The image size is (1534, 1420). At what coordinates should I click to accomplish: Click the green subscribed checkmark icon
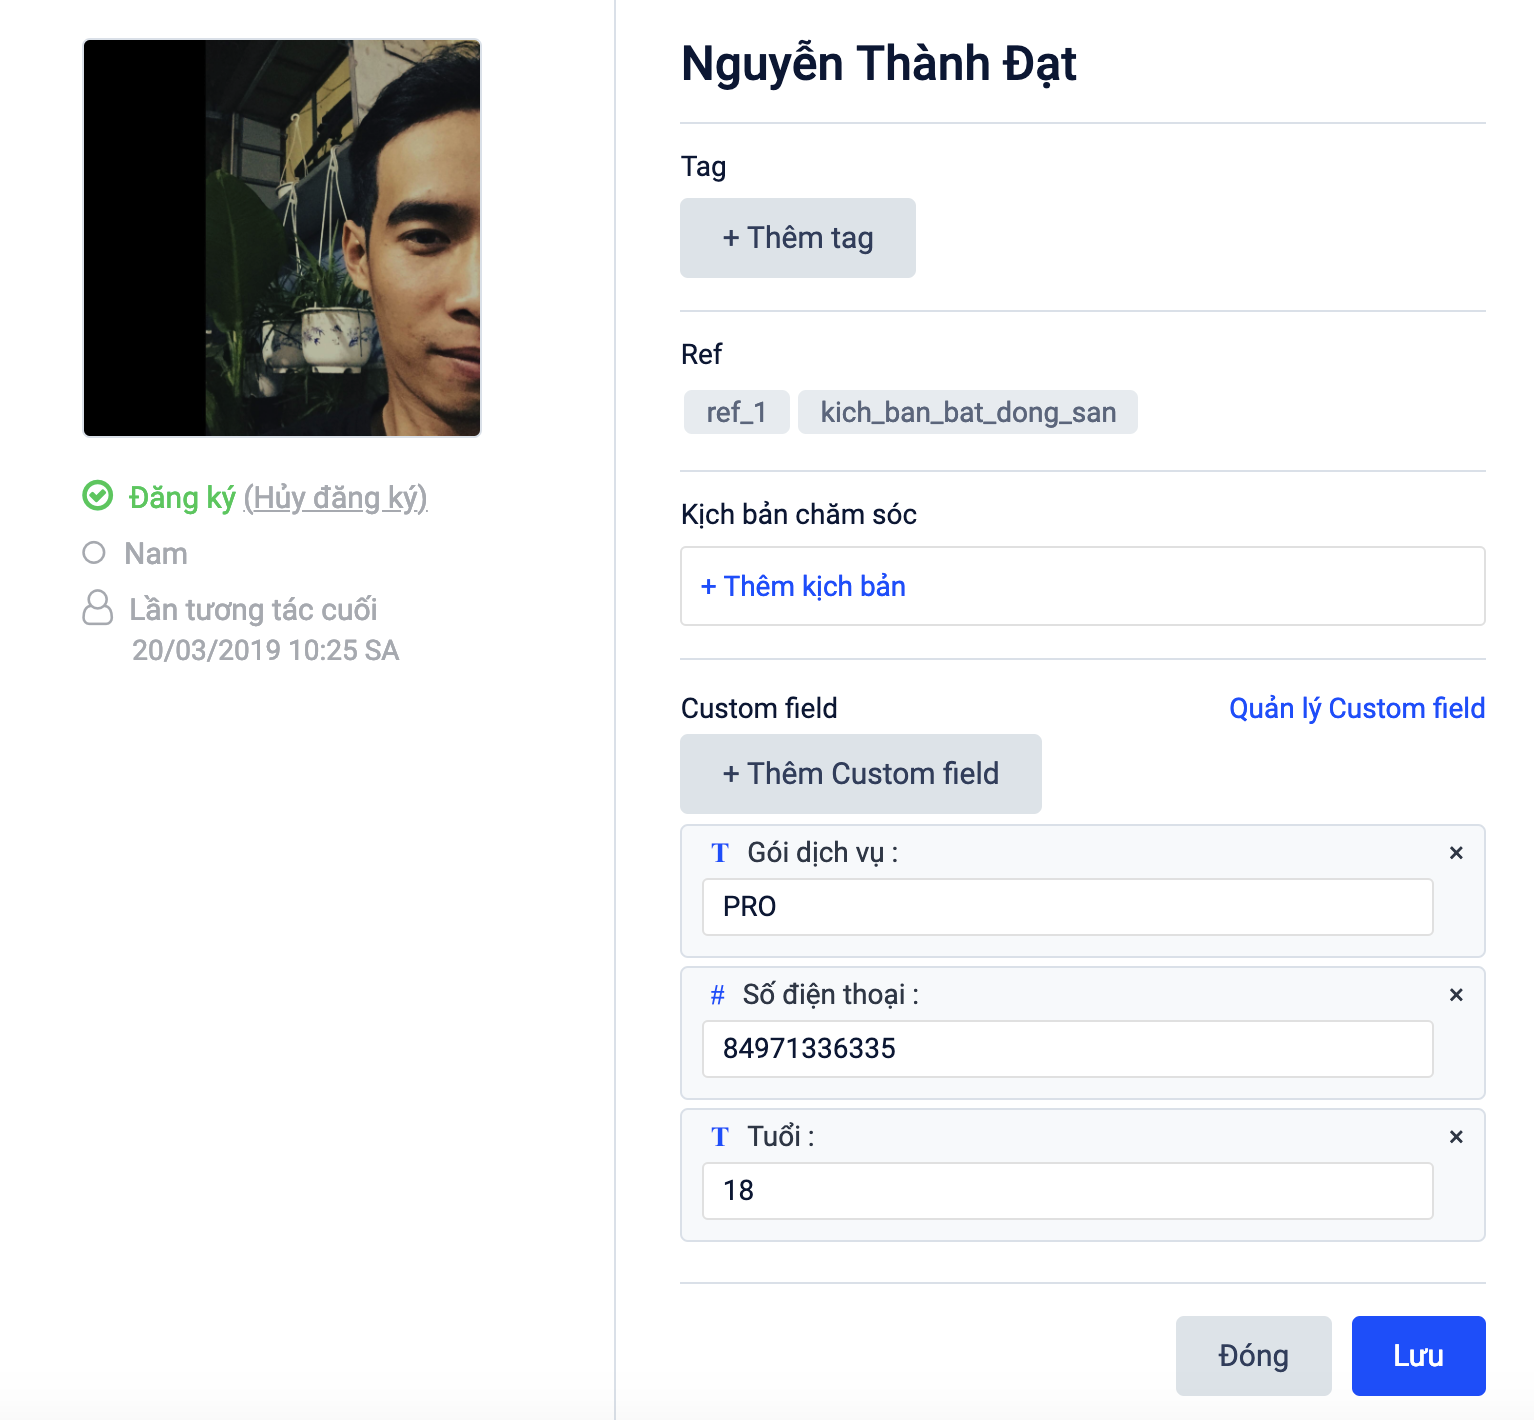[98, 496]
